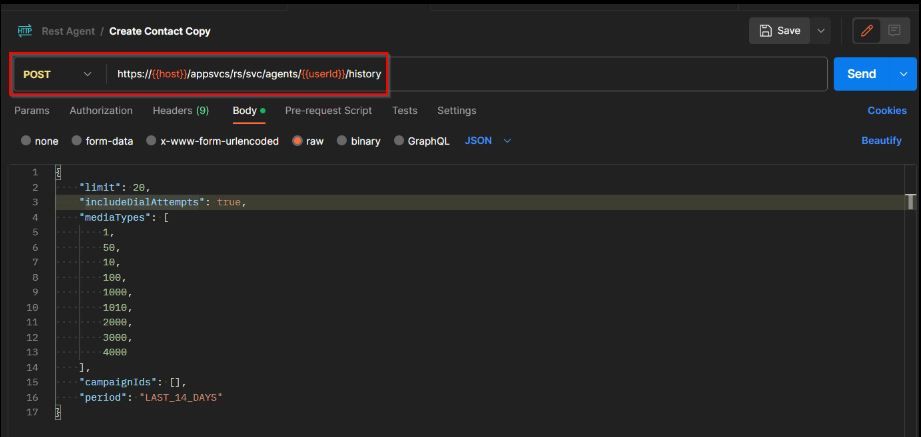The image size is (921, 437).
Task: Open the JSON format dropdown
Action: 488,141
